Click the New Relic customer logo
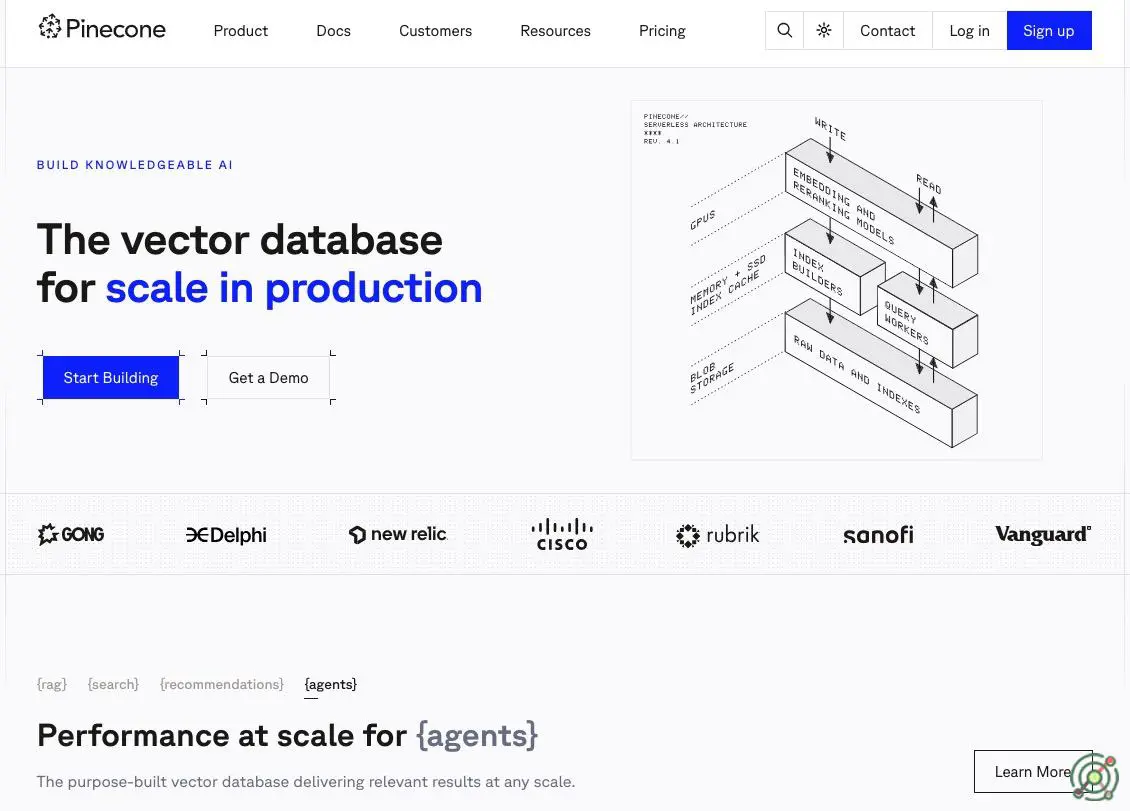This screenshot has width=1130, height=811. pos(398,534)
